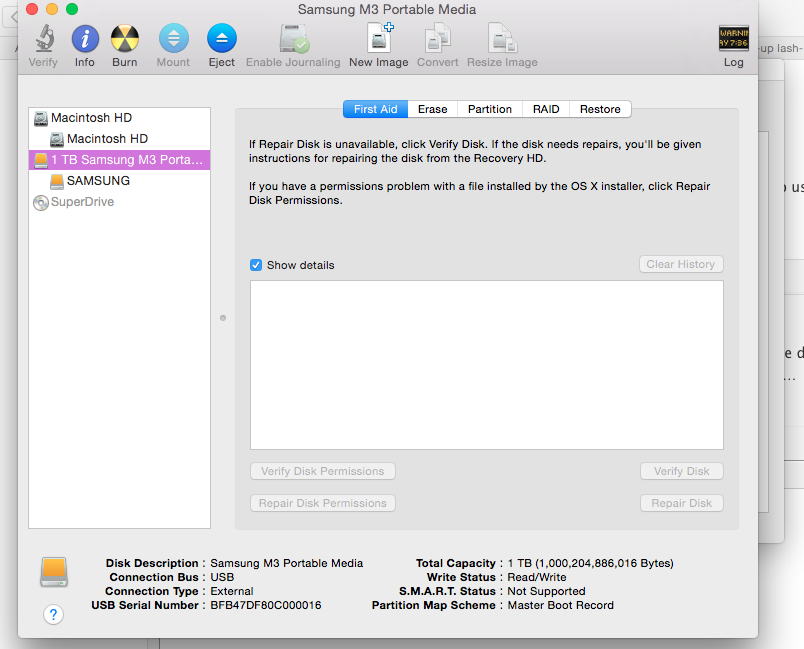
Task: Open the Partition tab
Action: click(x=490, y=109)
